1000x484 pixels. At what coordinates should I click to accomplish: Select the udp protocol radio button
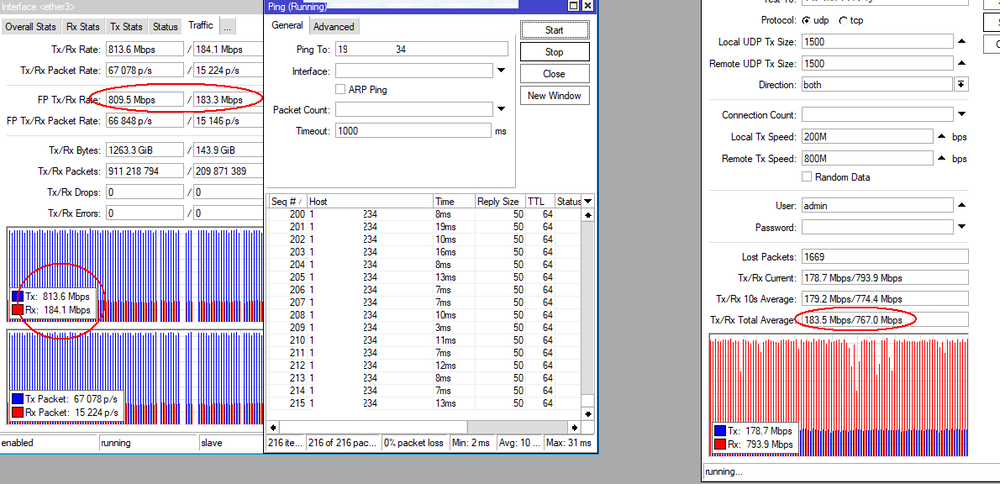tap(807, 20)
